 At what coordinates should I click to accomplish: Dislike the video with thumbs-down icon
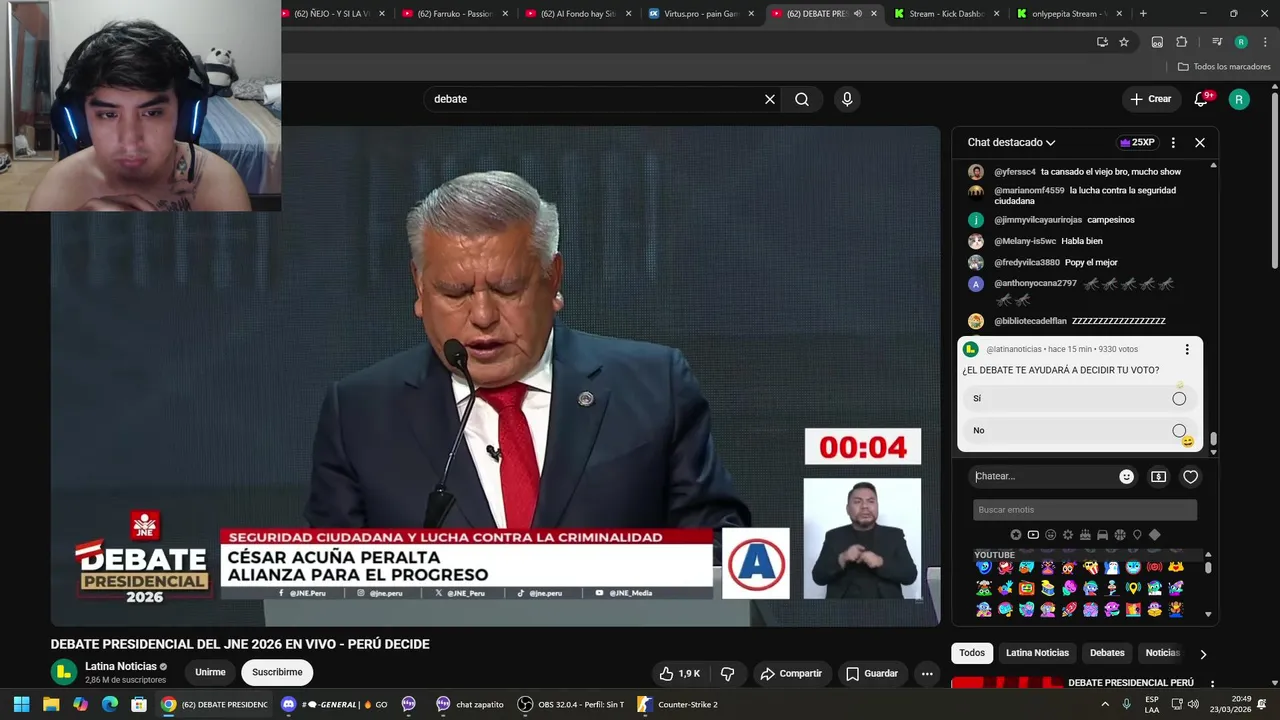(x=728, y=674)
